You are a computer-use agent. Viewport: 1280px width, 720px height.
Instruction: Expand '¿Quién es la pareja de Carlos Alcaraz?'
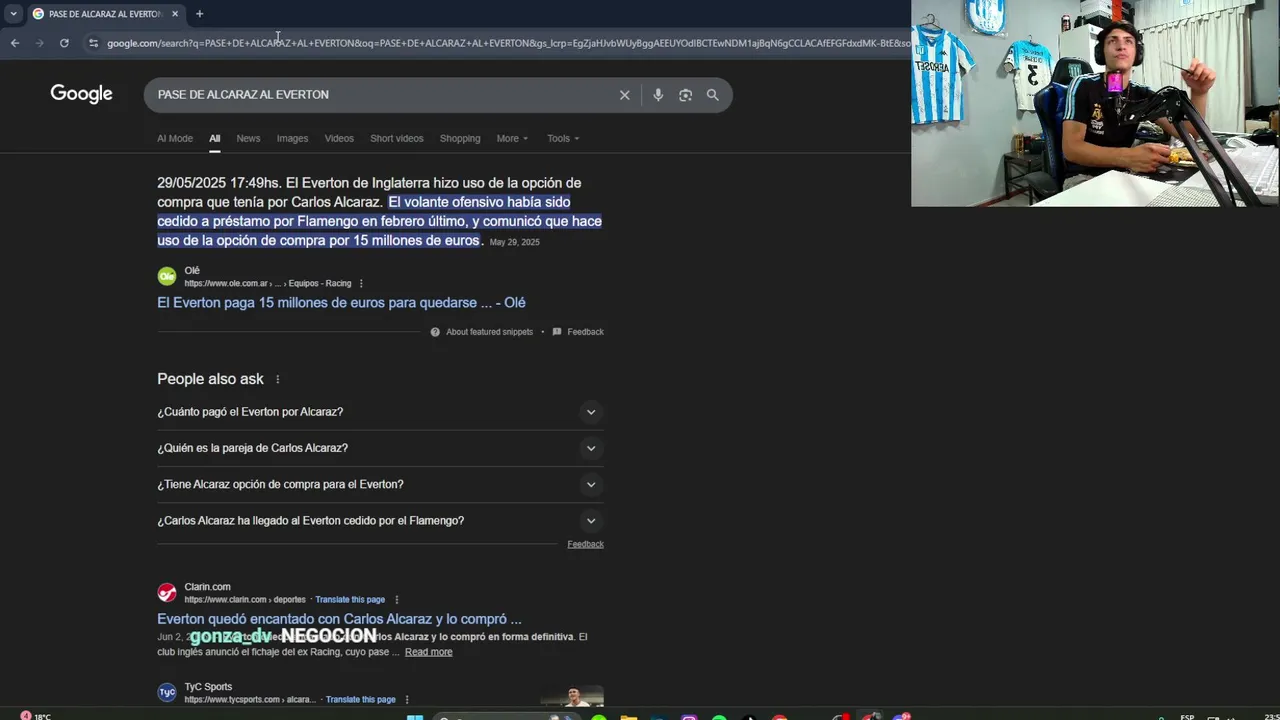(380, 448)
